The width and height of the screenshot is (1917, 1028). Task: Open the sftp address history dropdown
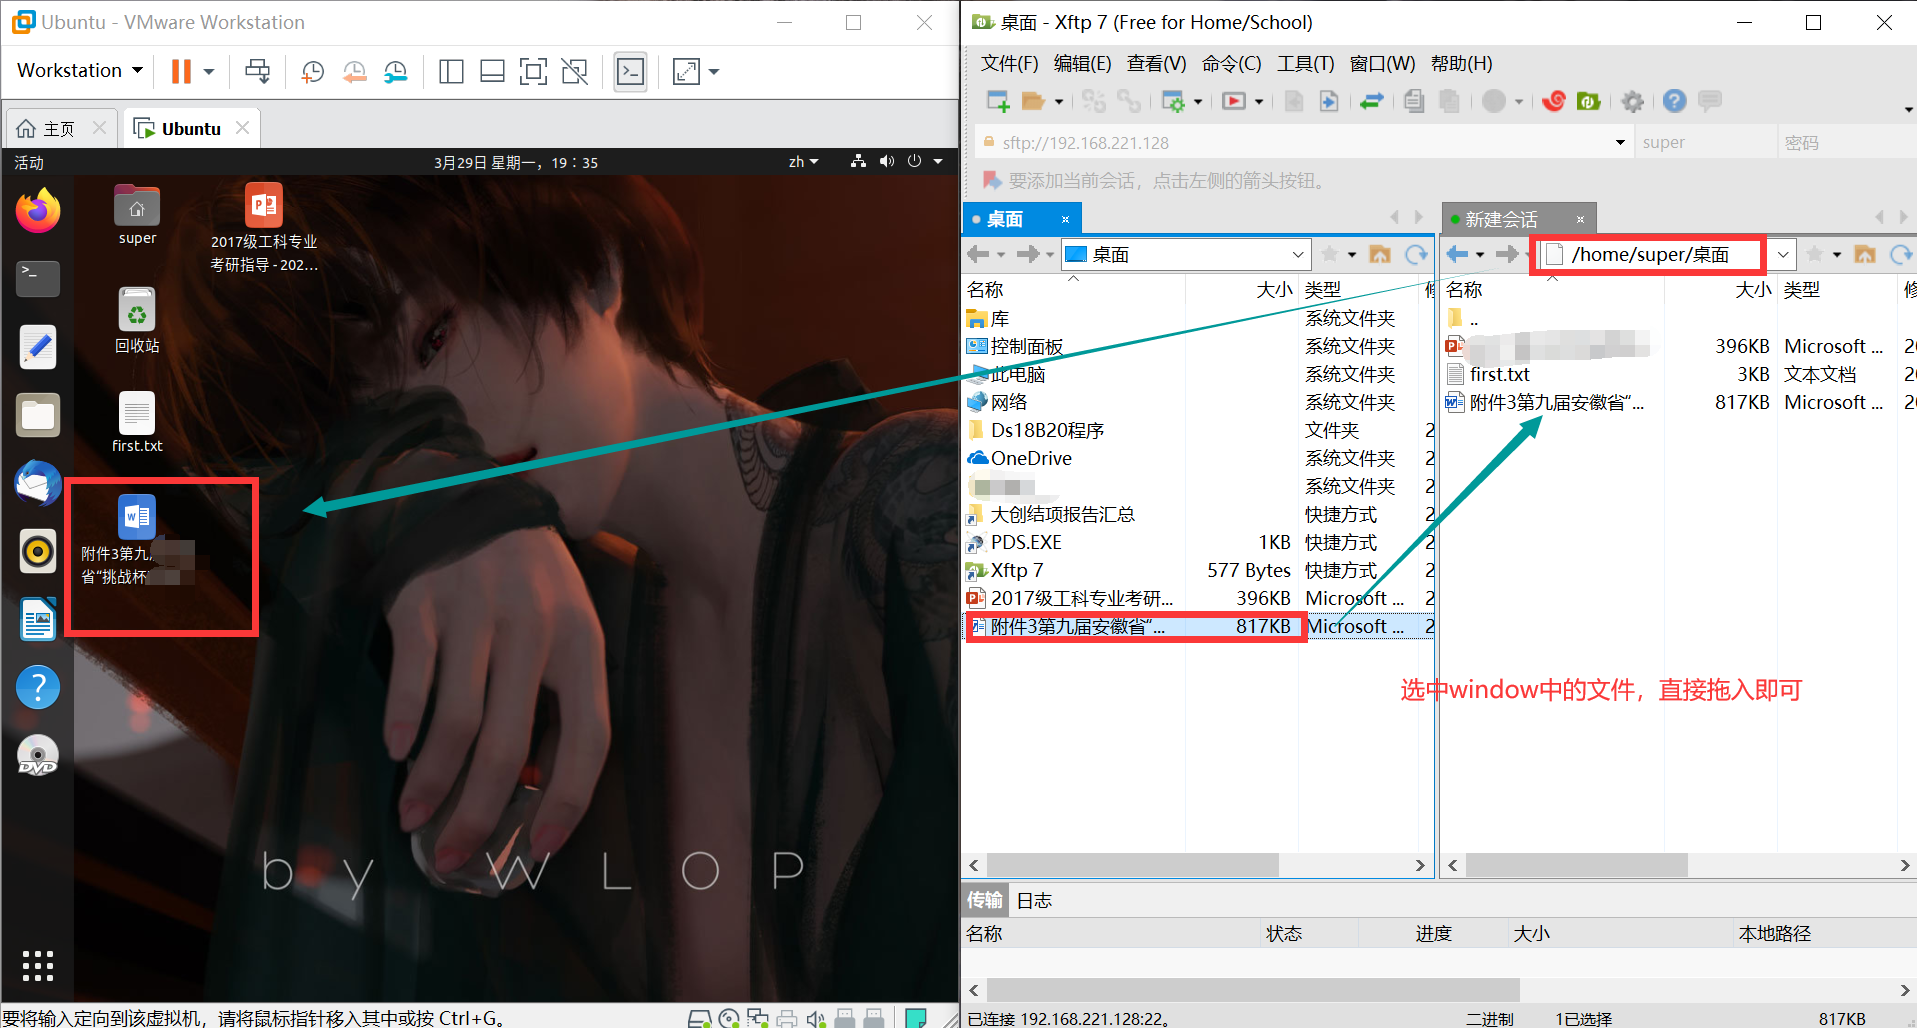click(x=1620, y=142)
